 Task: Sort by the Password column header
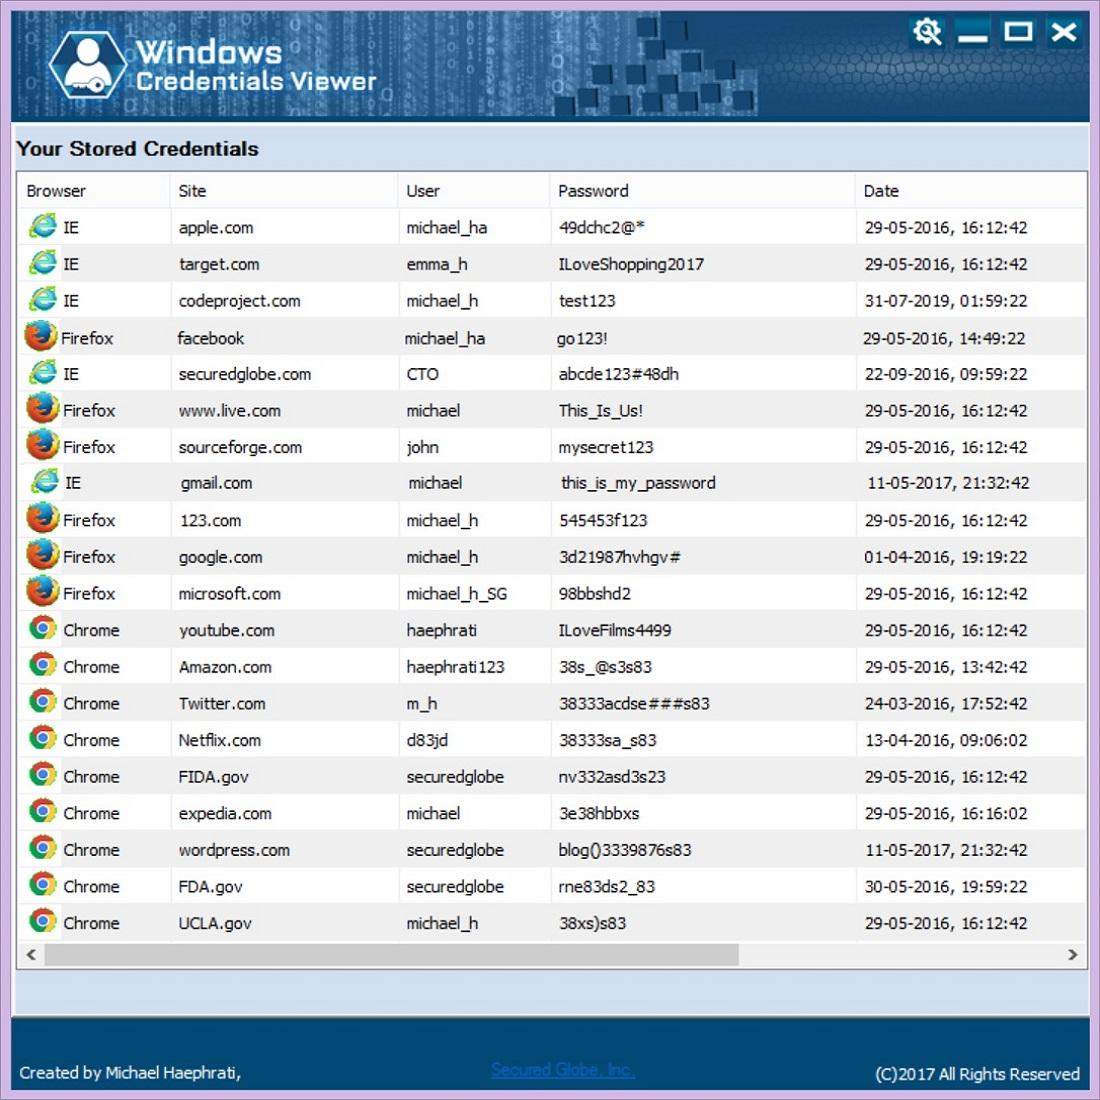click(x=702, y=191)
